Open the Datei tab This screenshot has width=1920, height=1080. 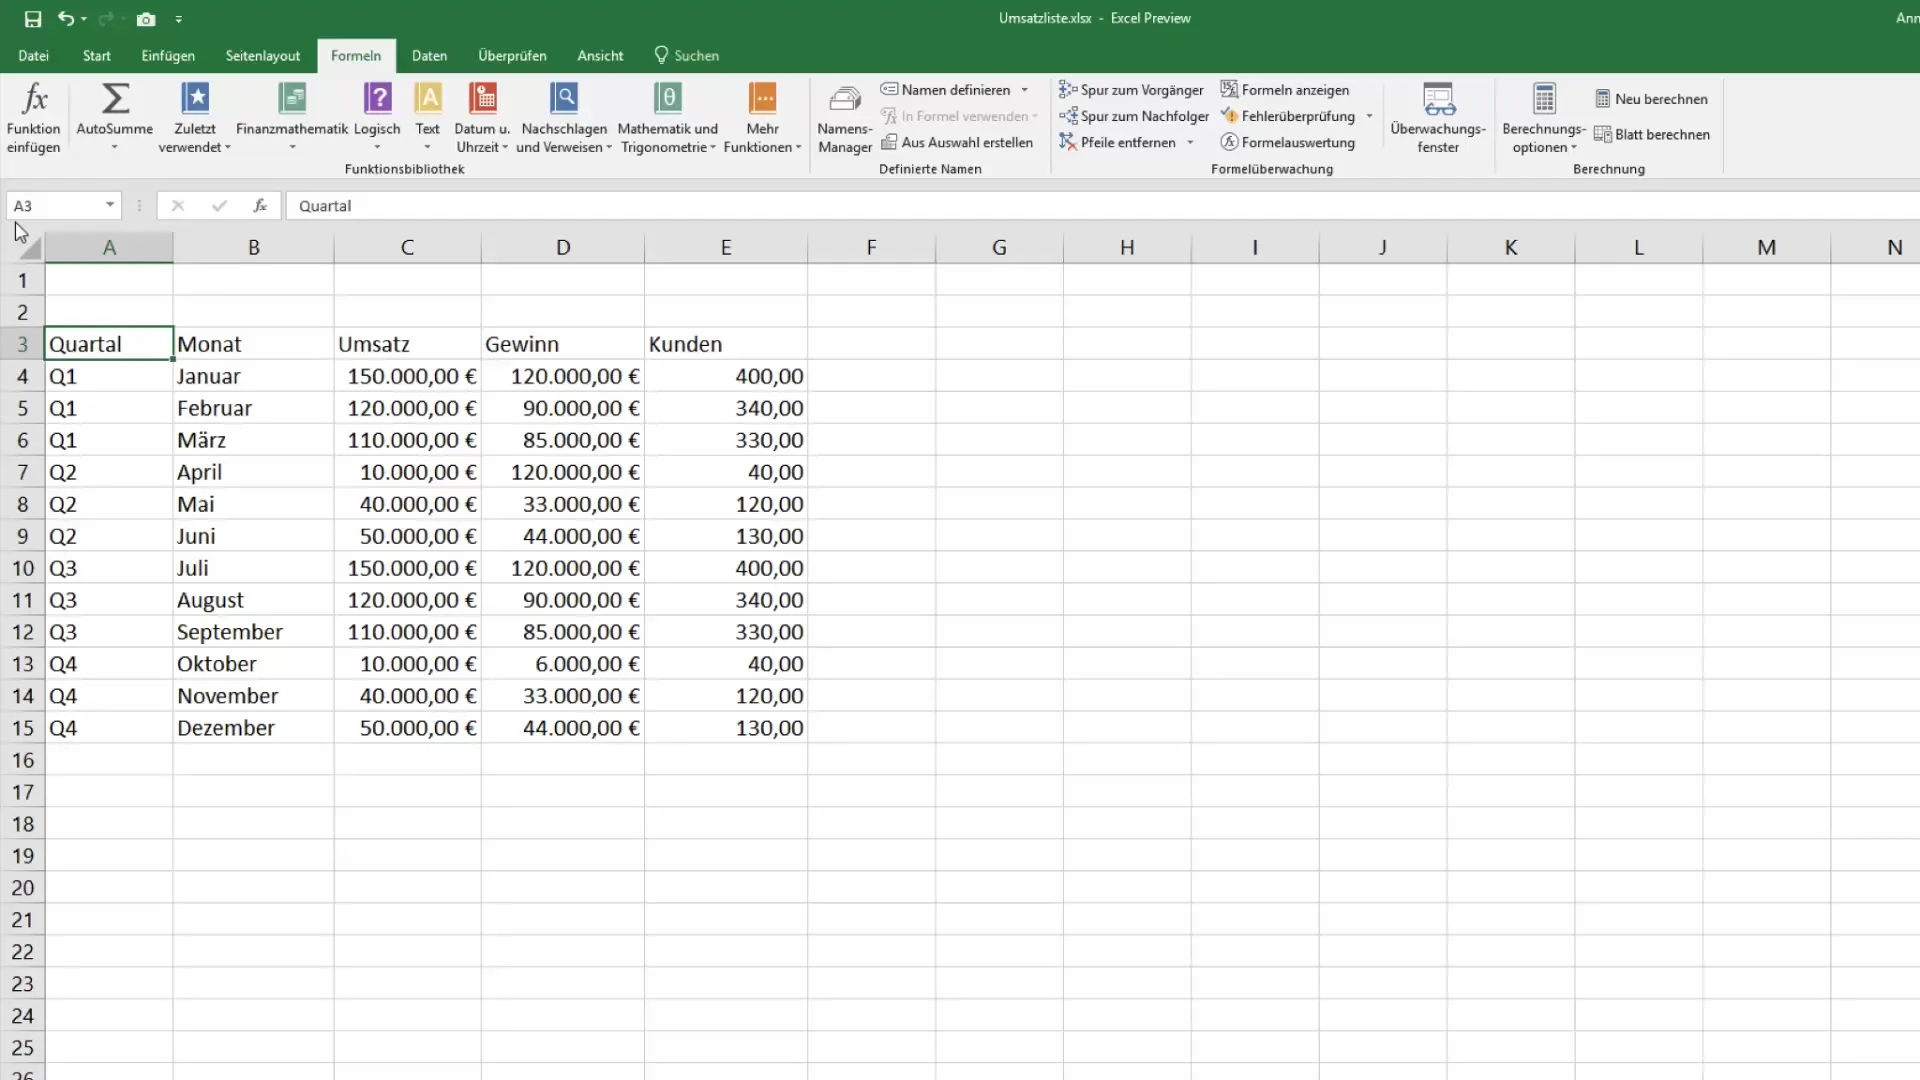click(x=33, y=56)
